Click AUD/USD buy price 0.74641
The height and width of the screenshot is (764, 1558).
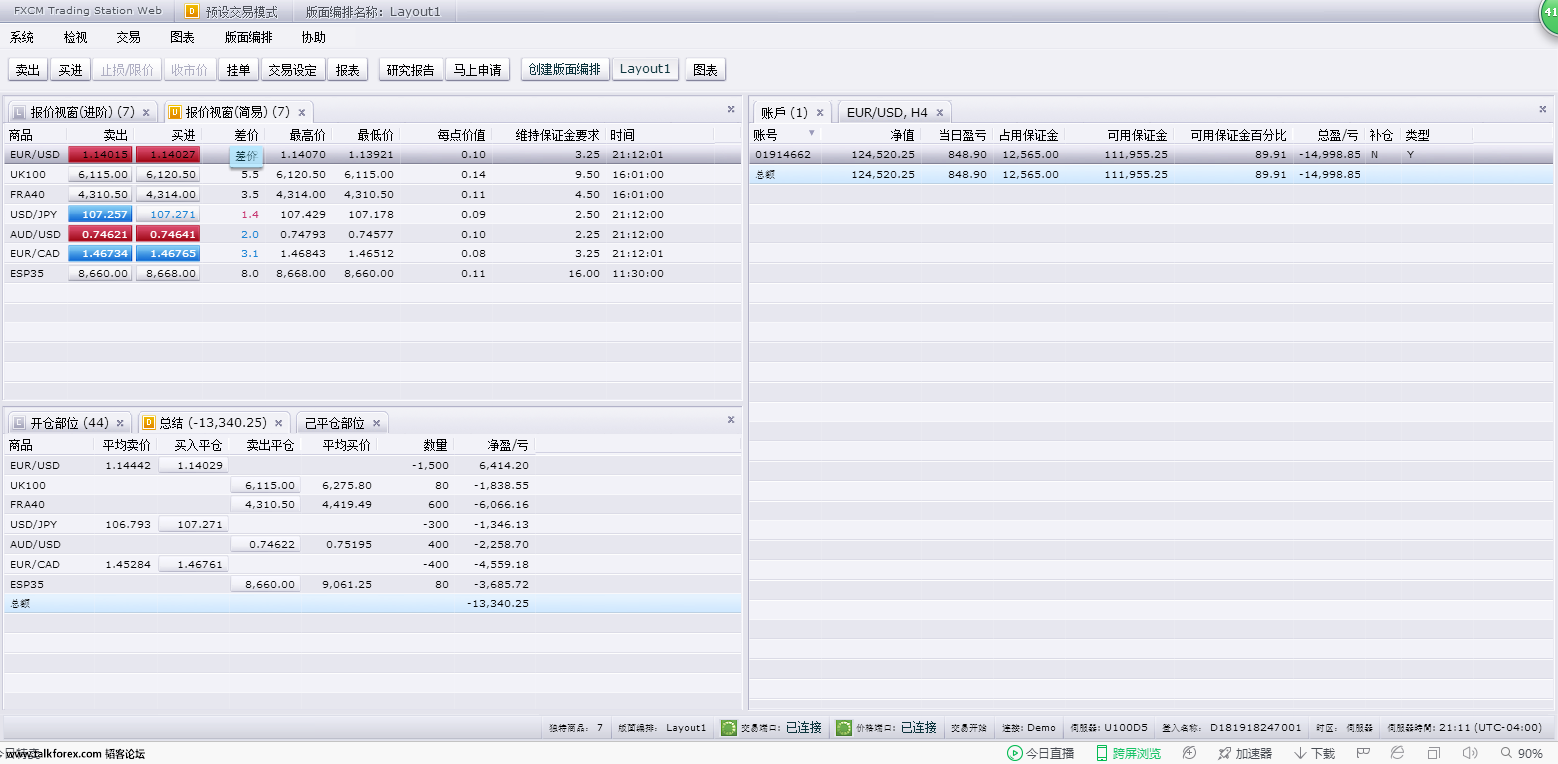[x=168, y=234]
